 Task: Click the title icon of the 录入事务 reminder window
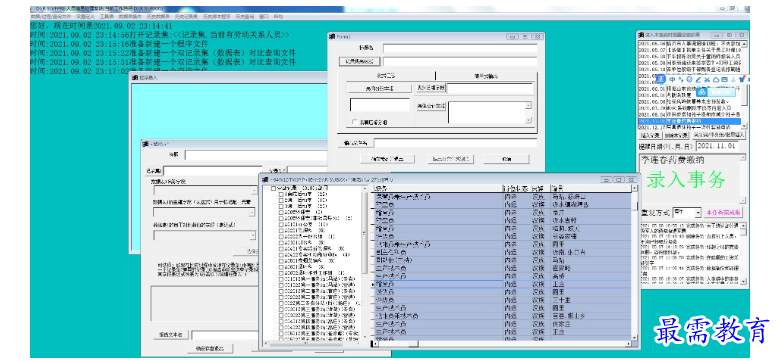pos(641,35)
